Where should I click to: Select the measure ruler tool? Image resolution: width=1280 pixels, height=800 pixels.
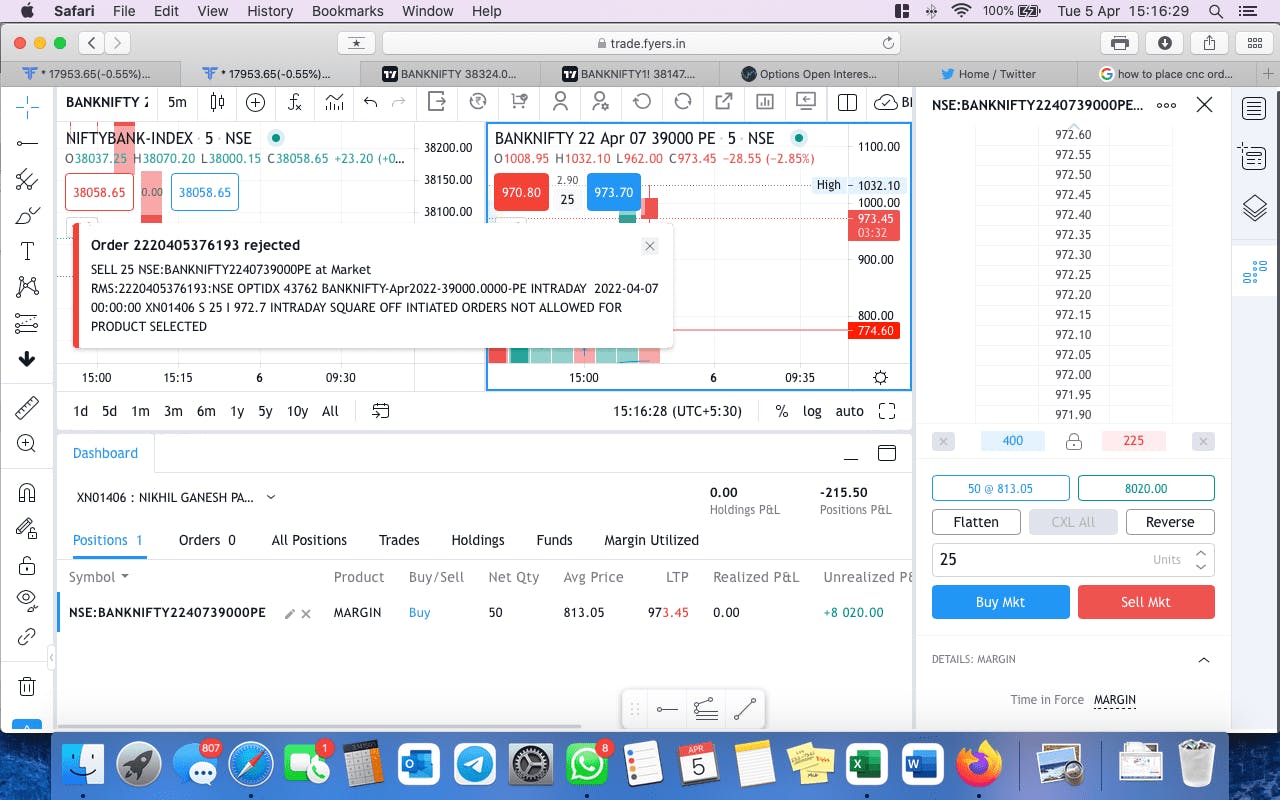pos(27,408)
